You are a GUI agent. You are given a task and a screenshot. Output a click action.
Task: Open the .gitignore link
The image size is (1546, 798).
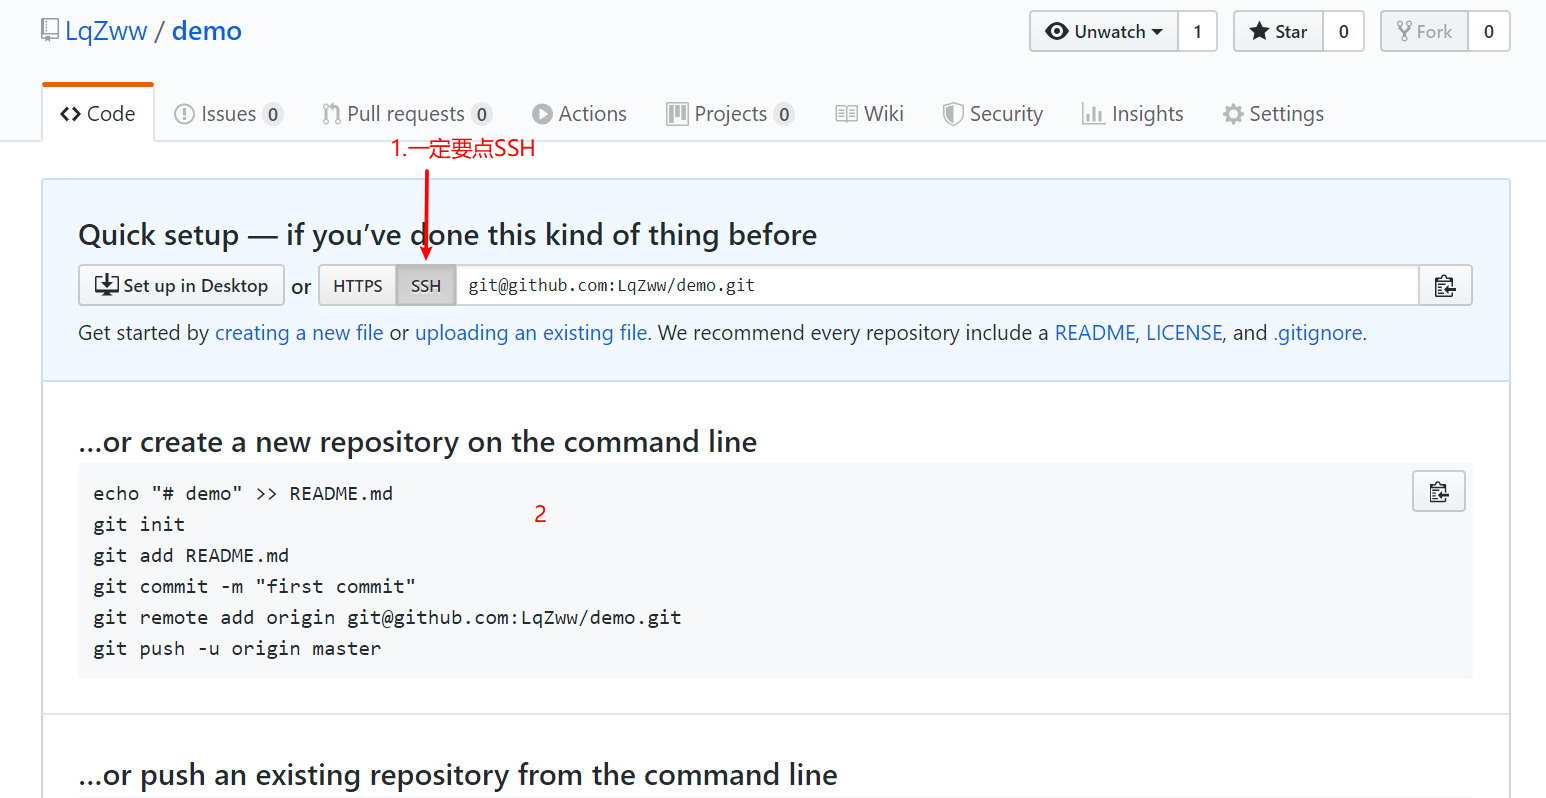click(x=1318, y=333)
